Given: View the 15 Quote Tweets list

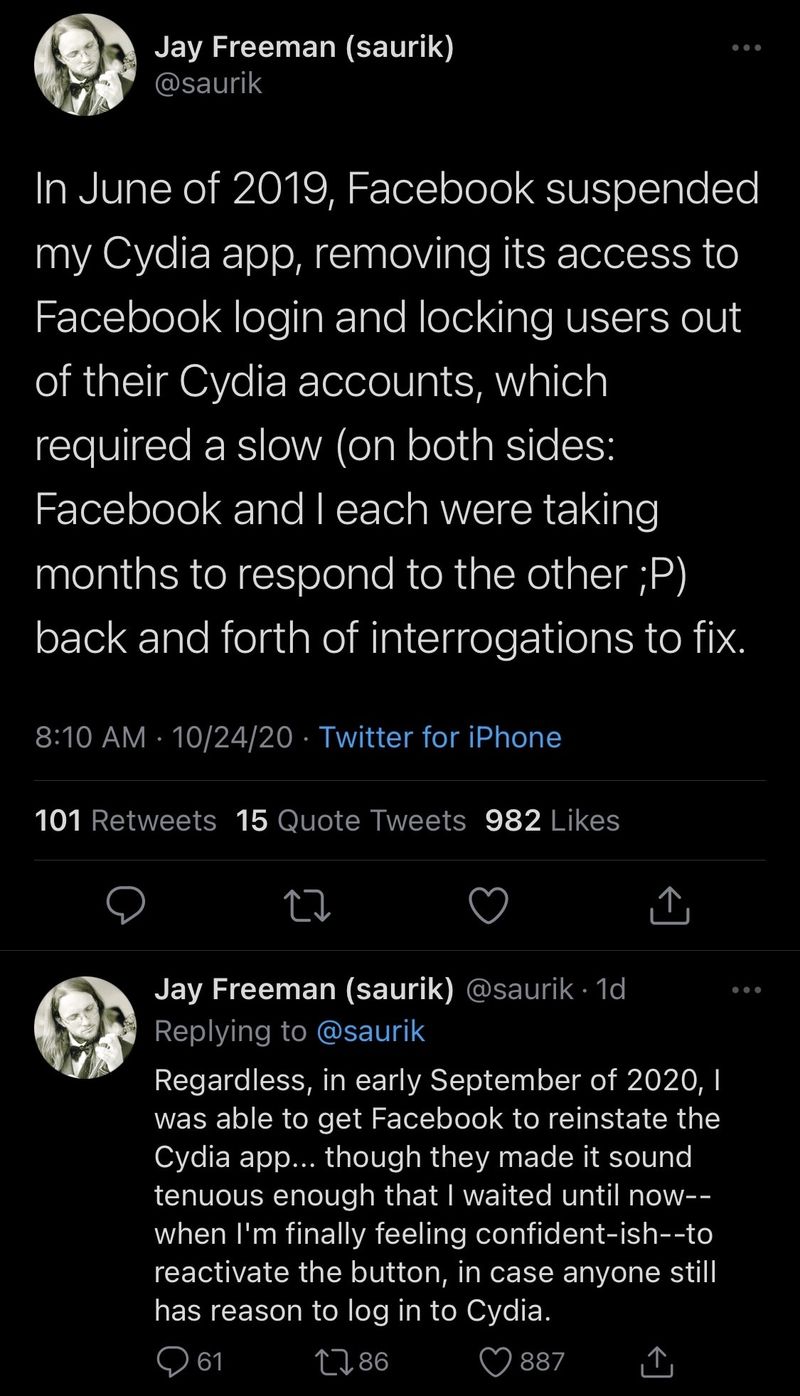Looking at the screenshot, I should point(352,821).
